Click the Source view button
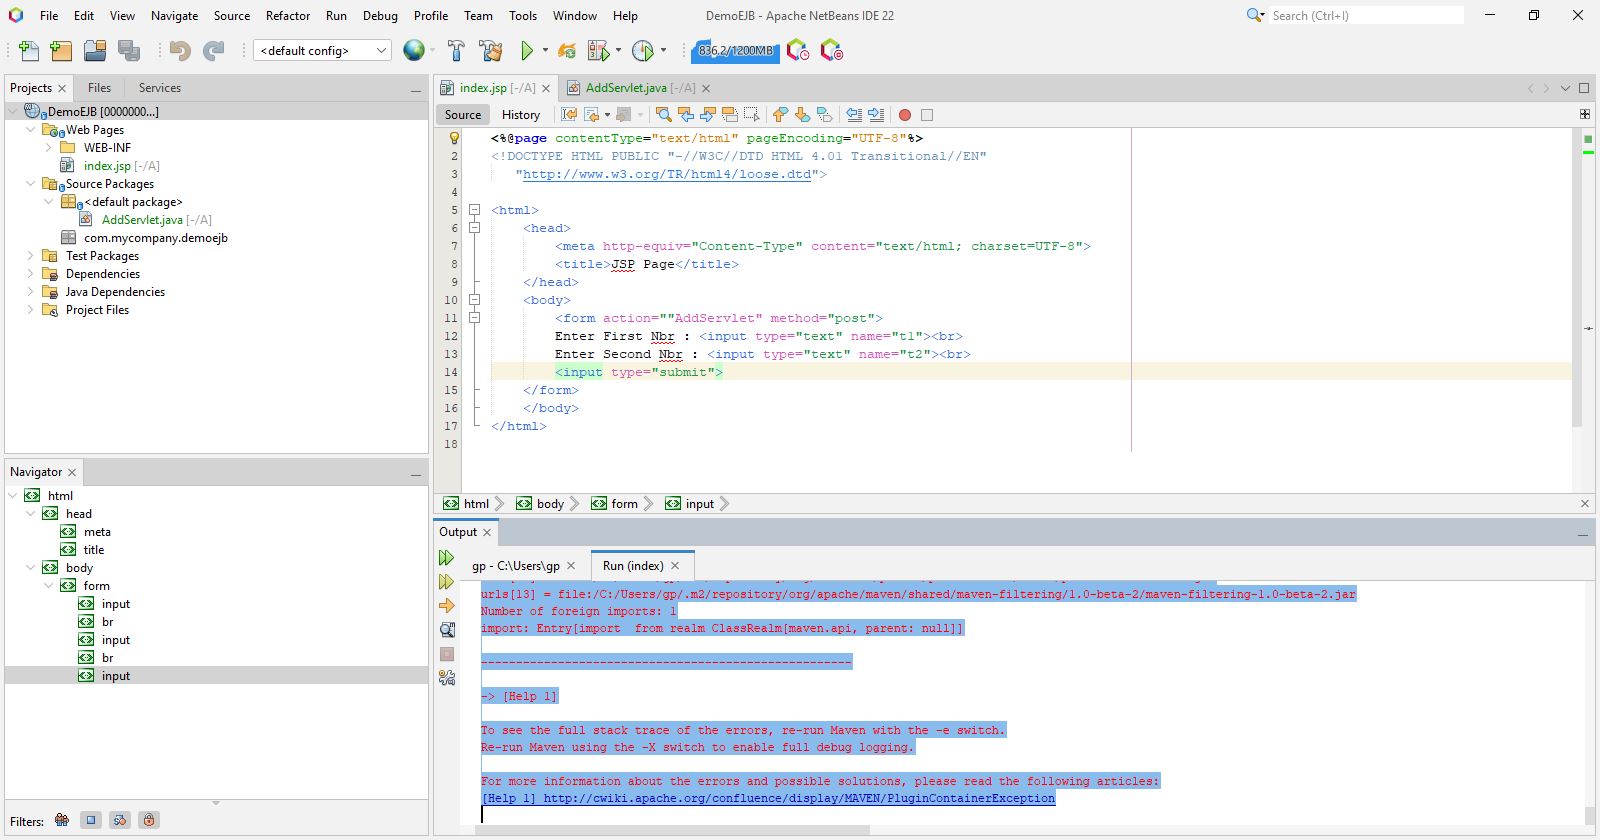This screenshot has width=1600, height=840. coord(463,115)
